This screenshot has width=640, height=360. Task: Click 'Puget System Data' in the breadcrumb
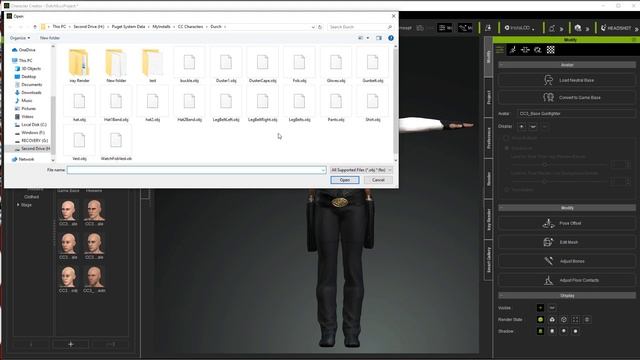(x=128, y=27)
